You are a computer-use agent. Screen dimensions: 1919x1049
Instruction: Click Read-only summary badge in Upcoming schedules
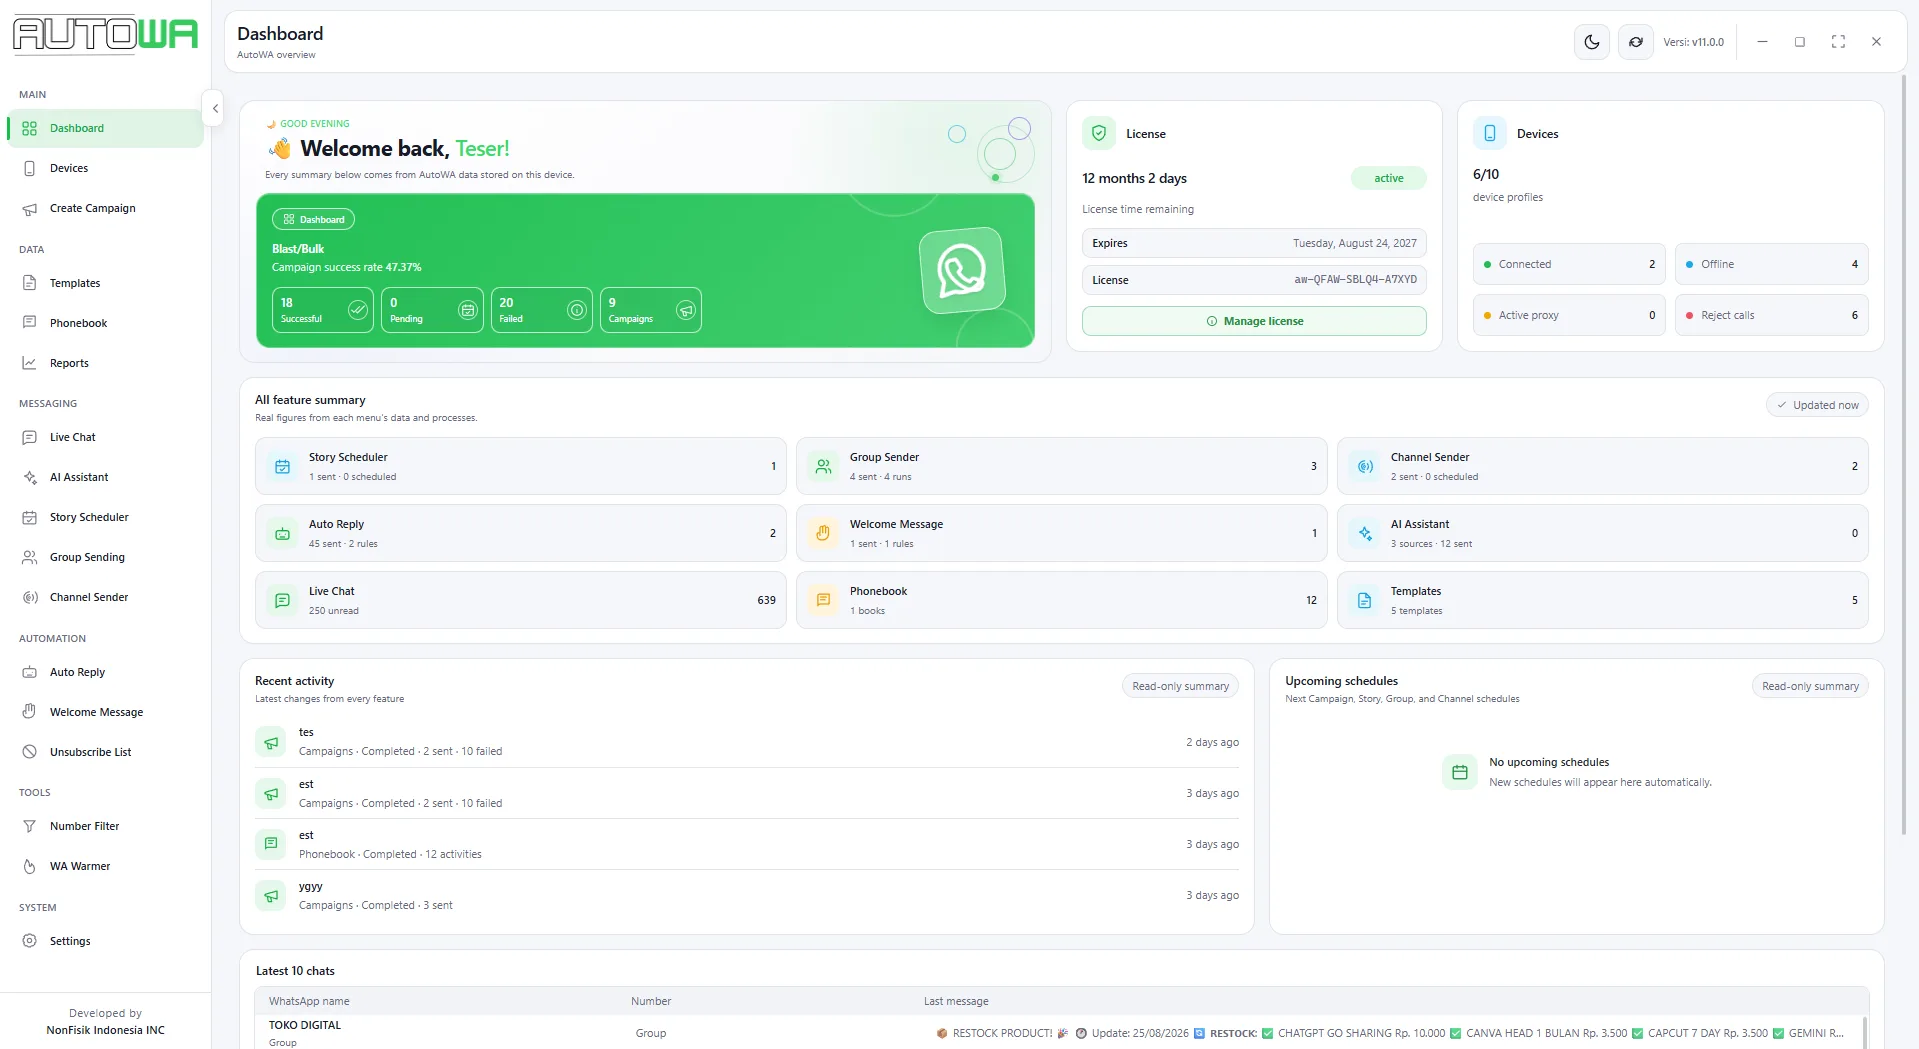click(1810, 686)
